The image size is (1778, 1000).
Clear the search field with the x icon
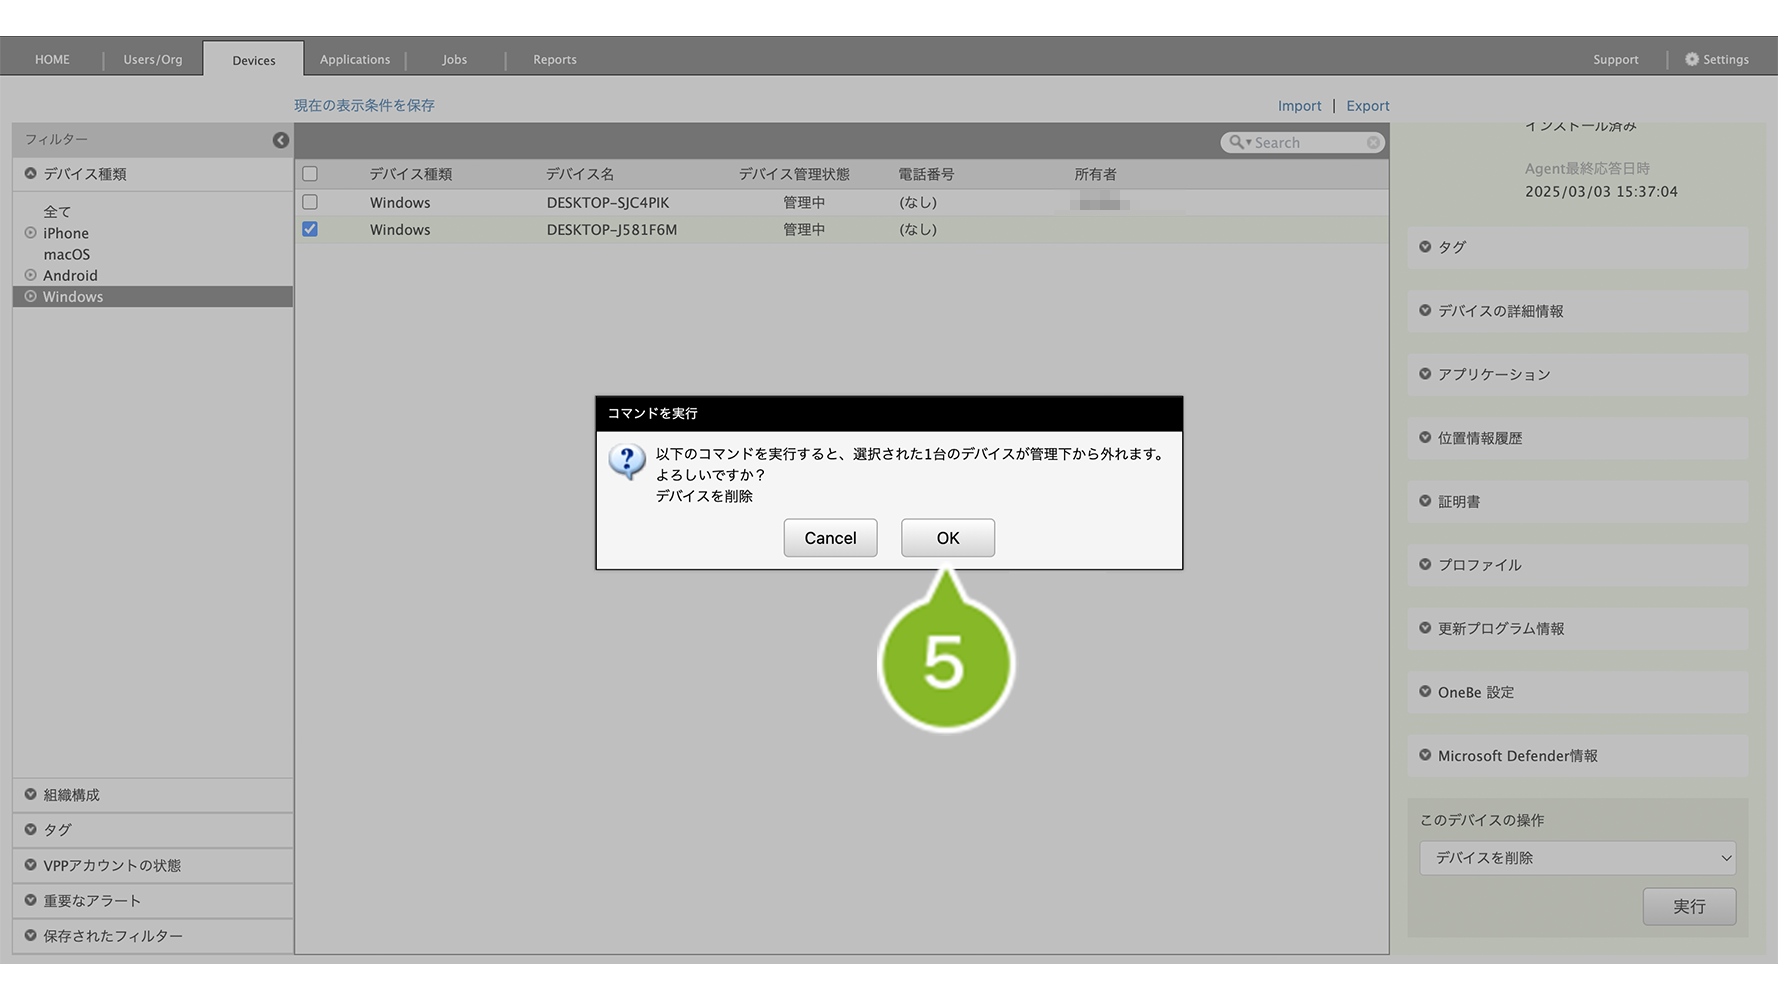pyautogui.click(x=1373, y=143)
